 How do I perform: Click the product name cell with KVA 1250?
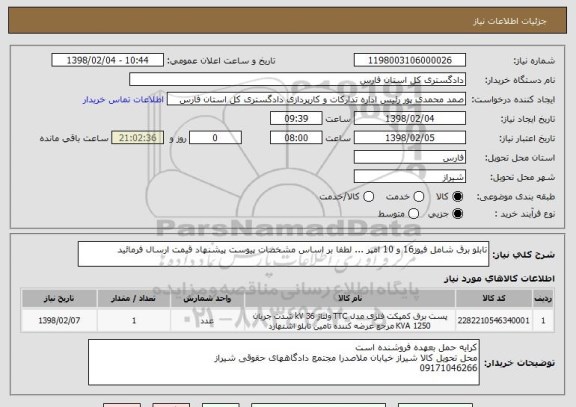point(350,321)
